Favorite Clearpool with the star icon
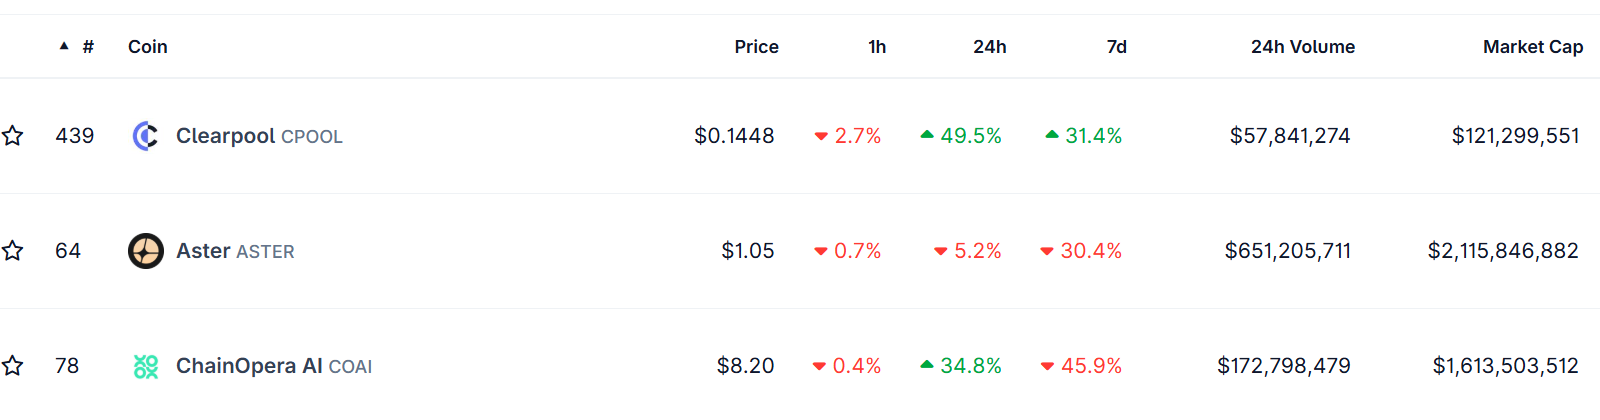 (13, 136)
